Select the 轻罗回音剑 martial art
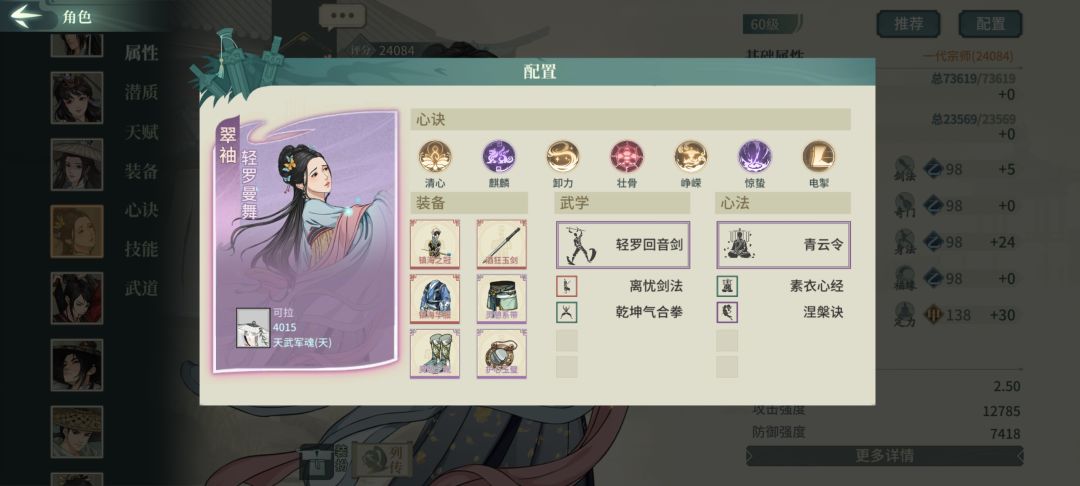 (x=623, y=244)
